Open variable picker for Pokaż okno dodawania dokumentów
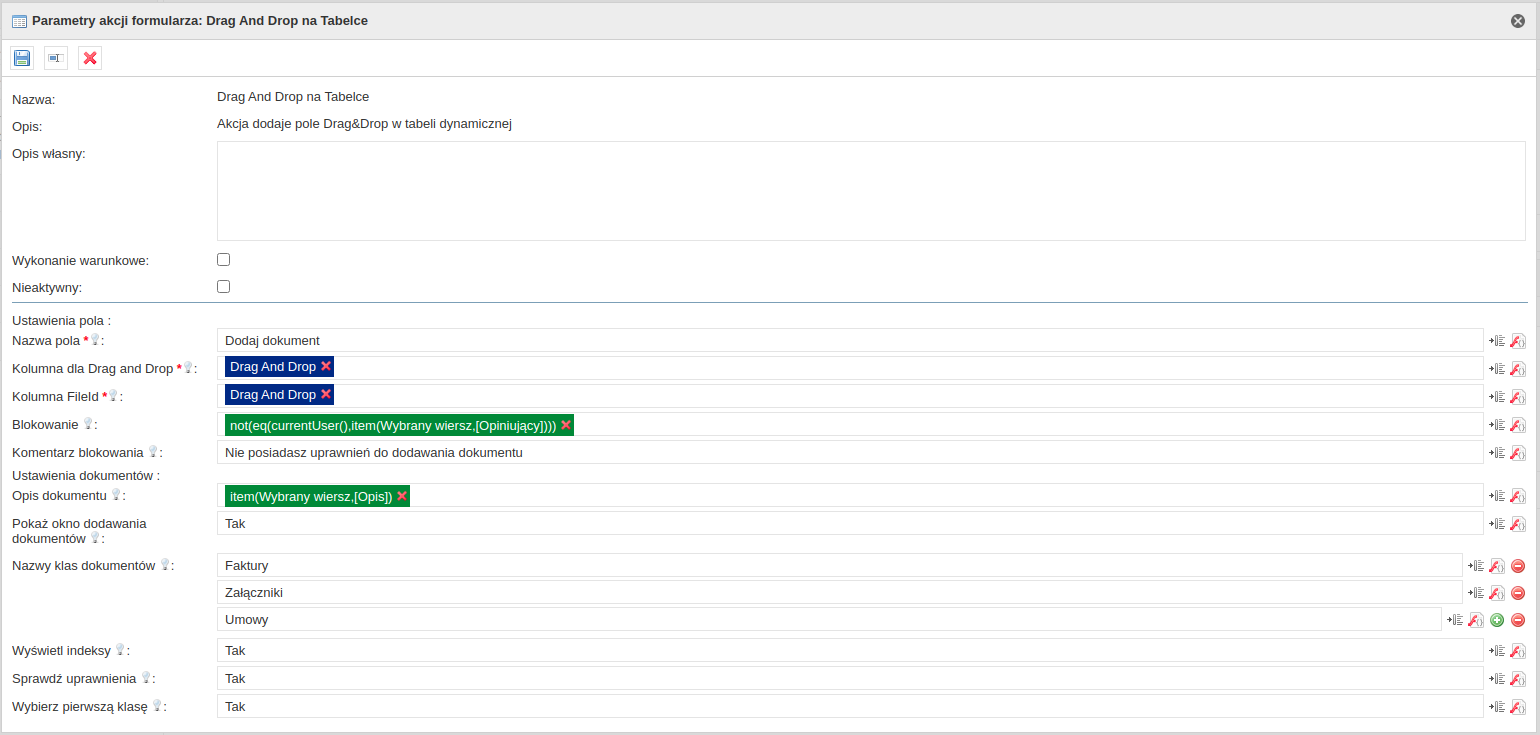 (1497, 523)
